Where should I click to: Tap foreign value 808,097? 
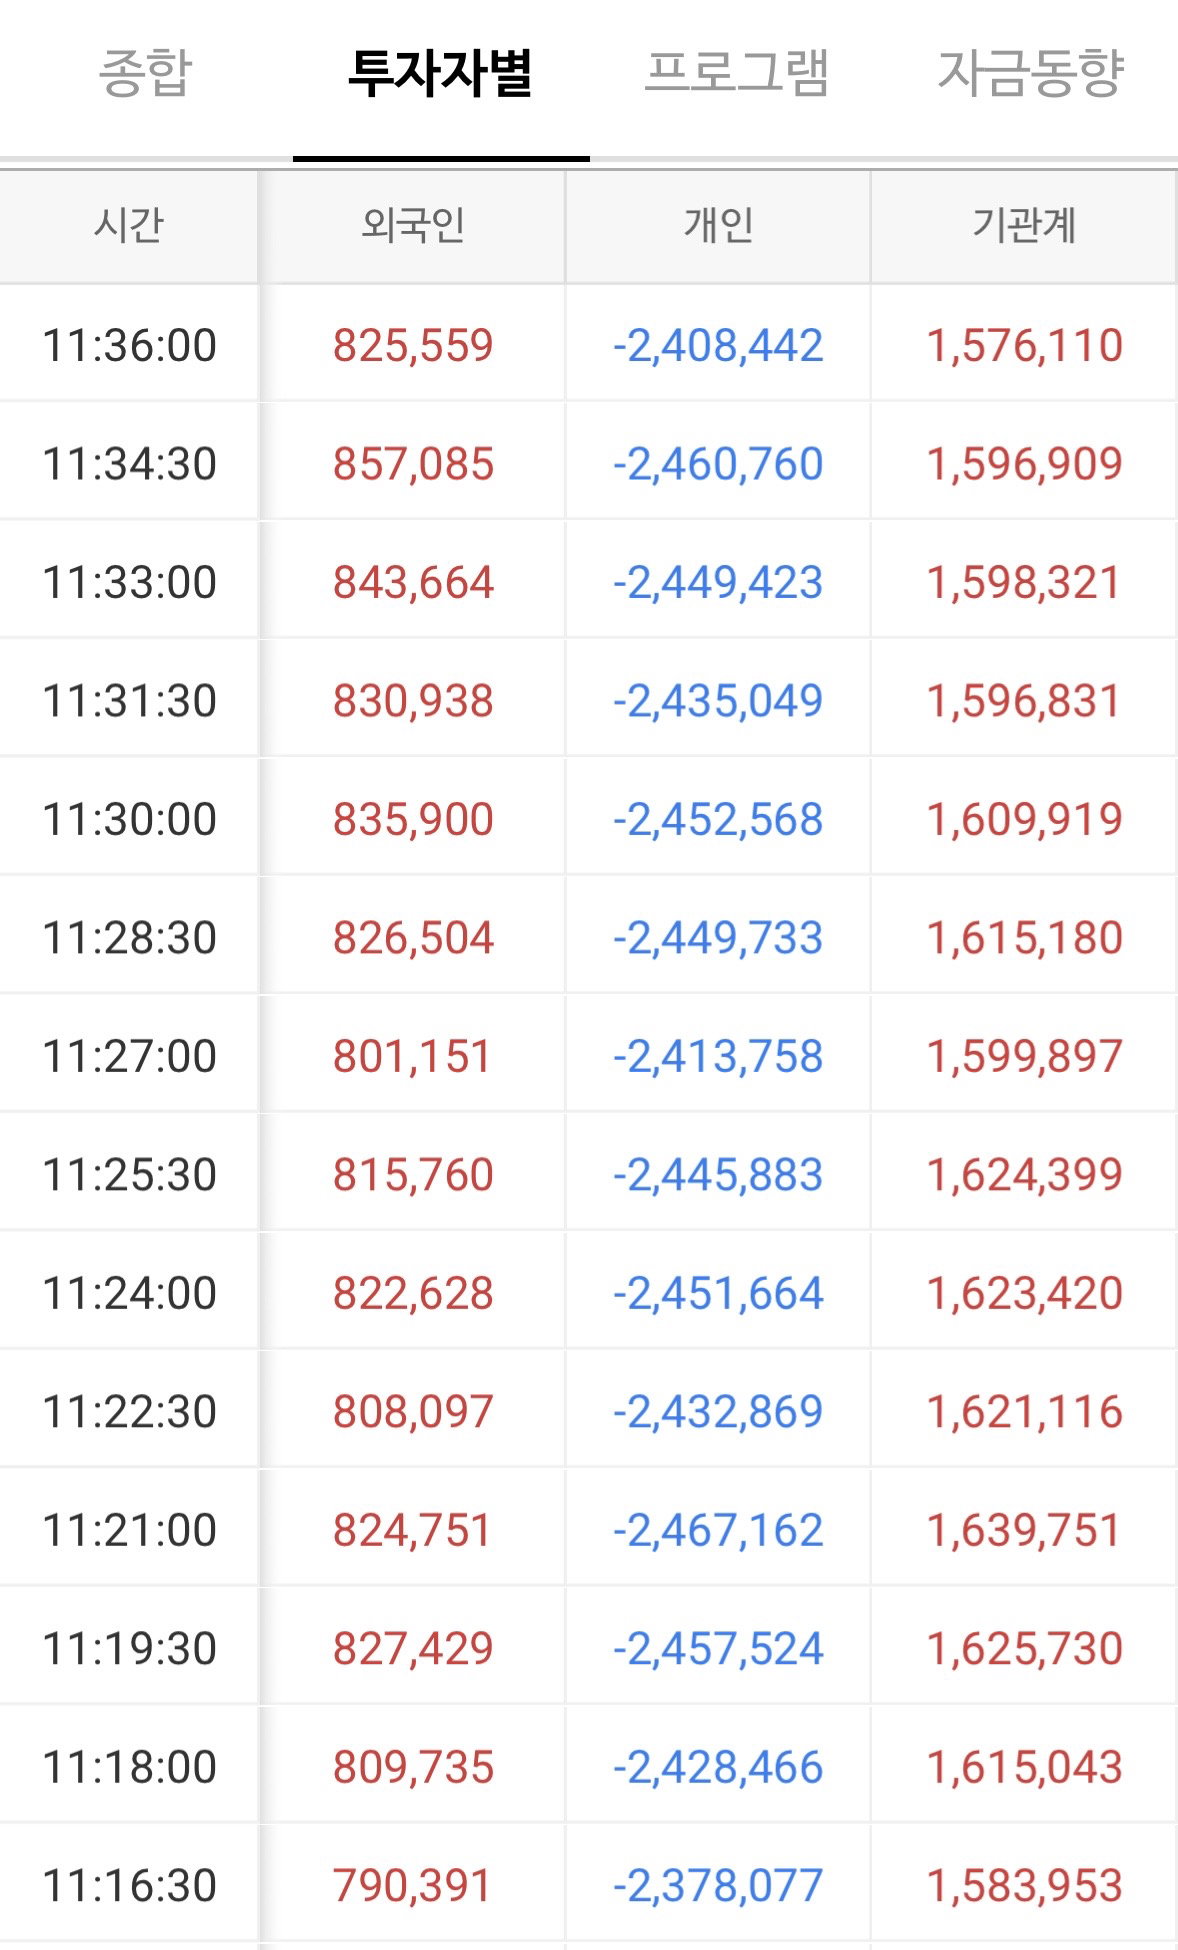tap(413, 1412)
